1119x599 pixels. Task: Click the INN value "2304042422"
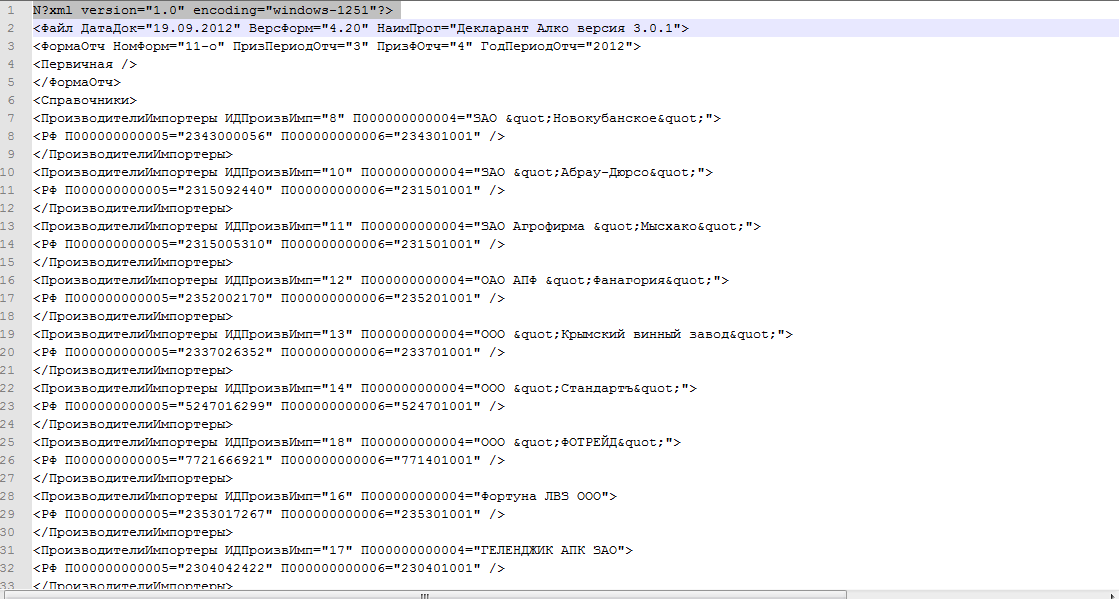pyautogui.click(x=226, y=568)
